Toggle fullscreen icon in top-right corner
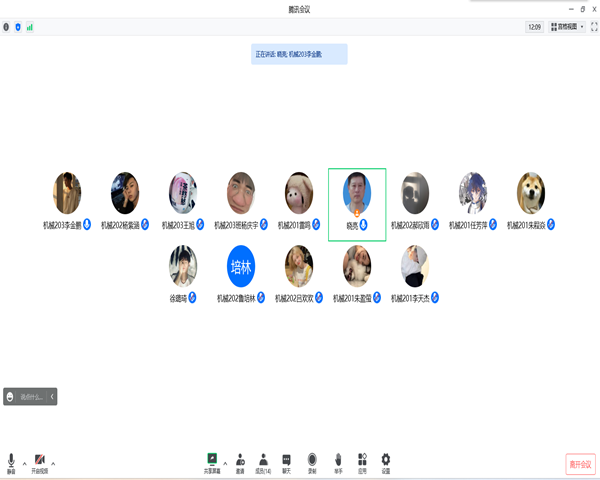Viewport: 600px width, 480px height. pyautogui.click(x=594, y=27)
